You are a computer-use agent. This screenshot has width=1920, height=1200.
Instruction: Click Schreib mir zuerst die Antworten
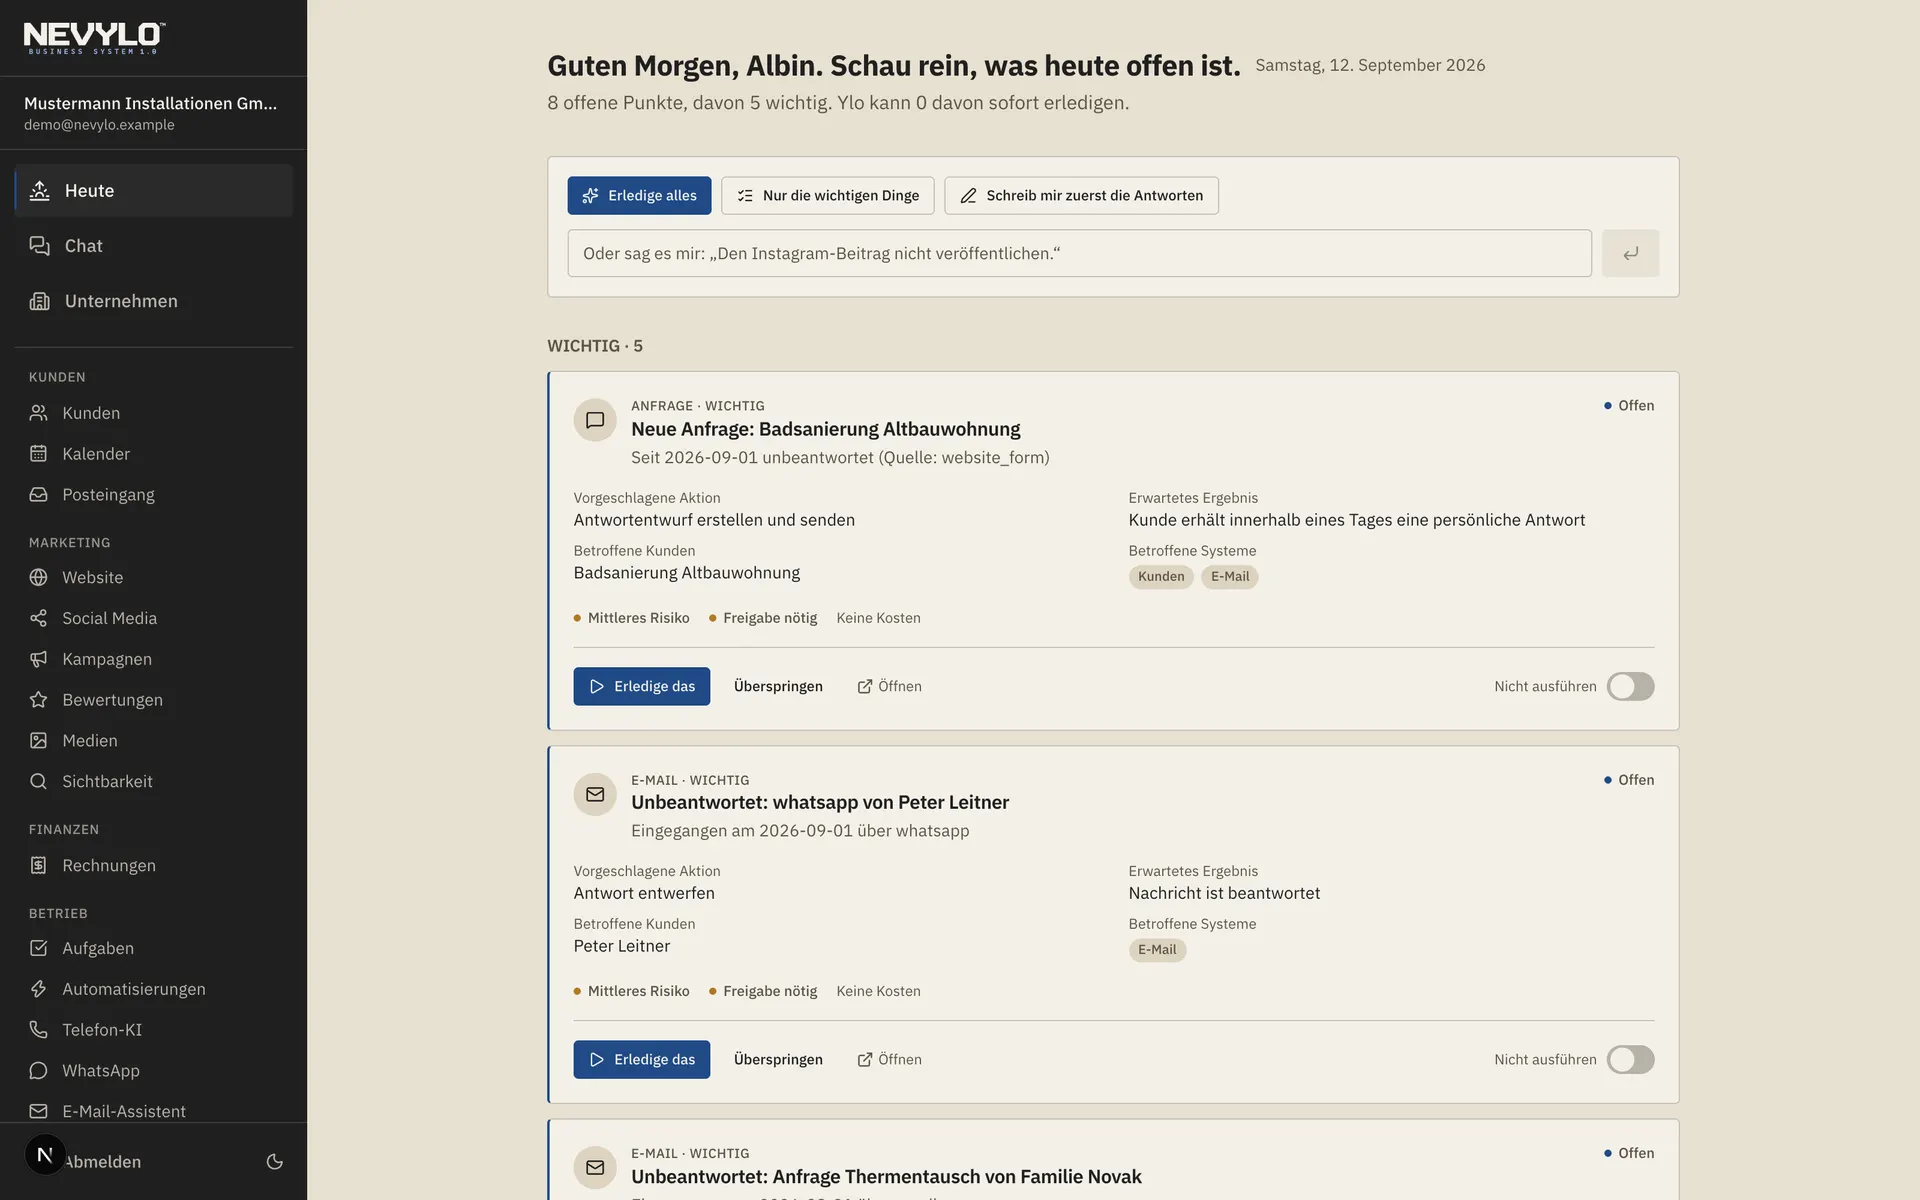click(x=1081, y=196)
